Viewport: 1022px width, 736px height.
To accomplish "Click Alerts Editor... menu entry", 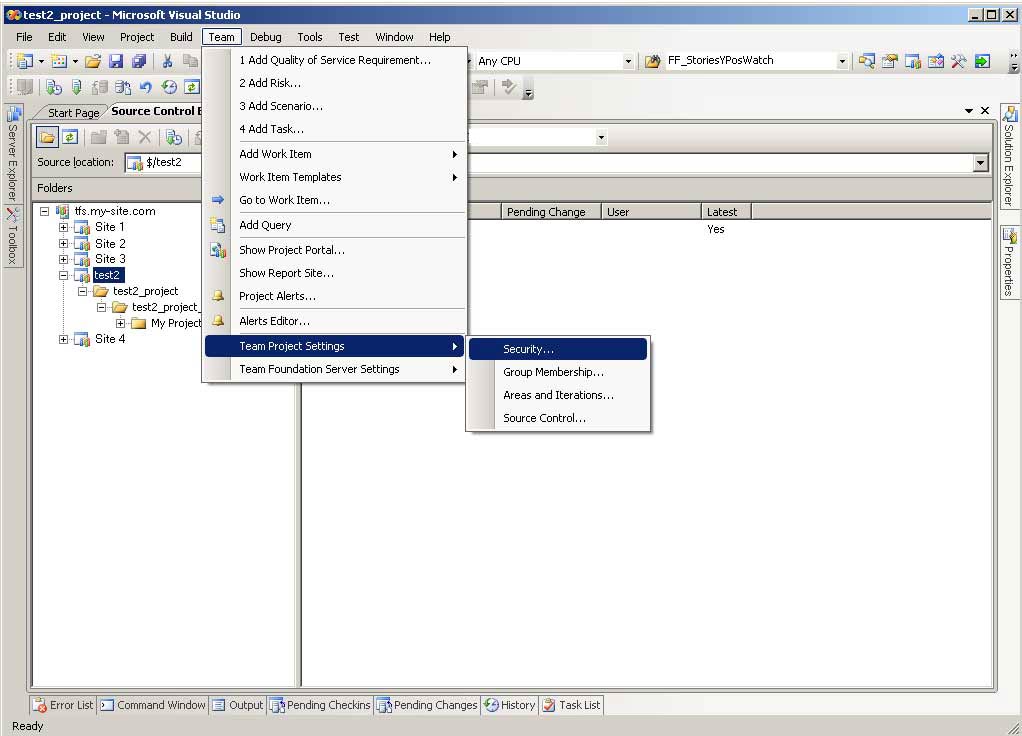I will (334, 321).
